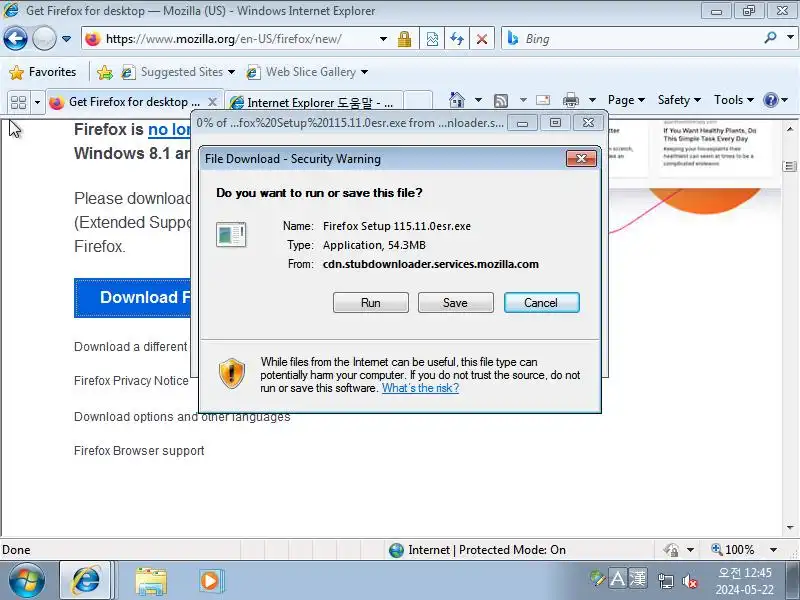The height and width of the screenshot is (600, 800).
Task: Click the security shield warning icon
Action: point(232,373)
